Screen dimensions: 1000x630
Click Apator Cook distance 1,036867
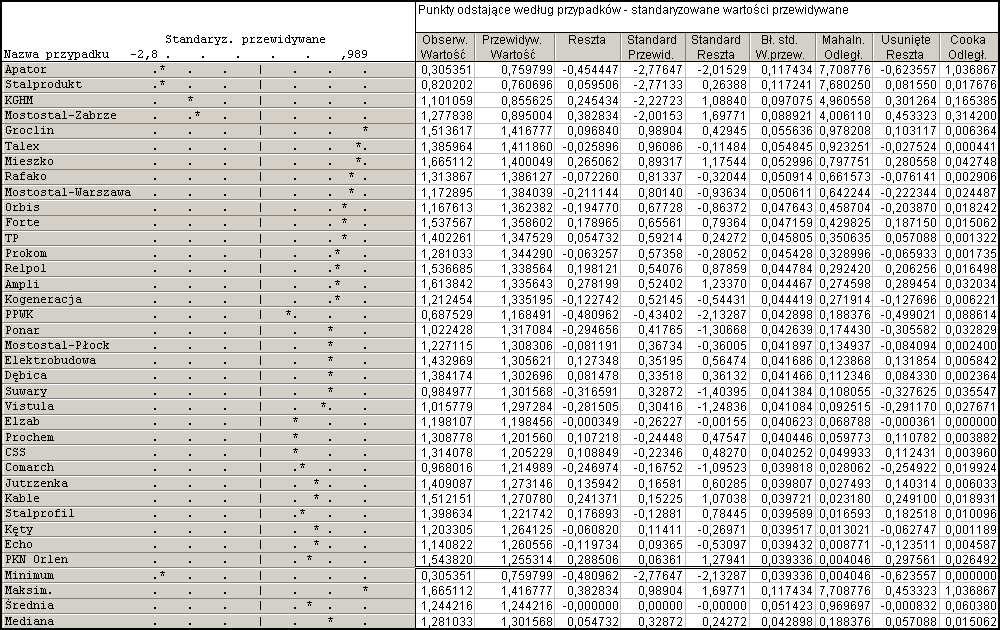pos(971,70)
